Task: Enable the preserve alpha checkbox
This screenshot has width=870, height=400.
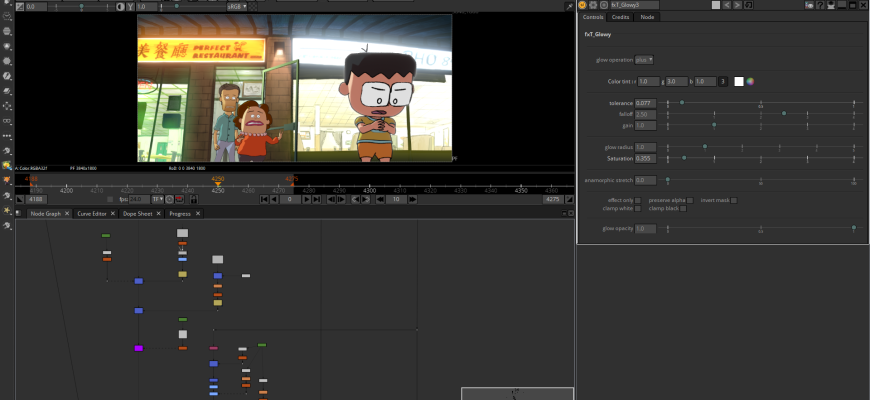Action: (x=690, y=200)
